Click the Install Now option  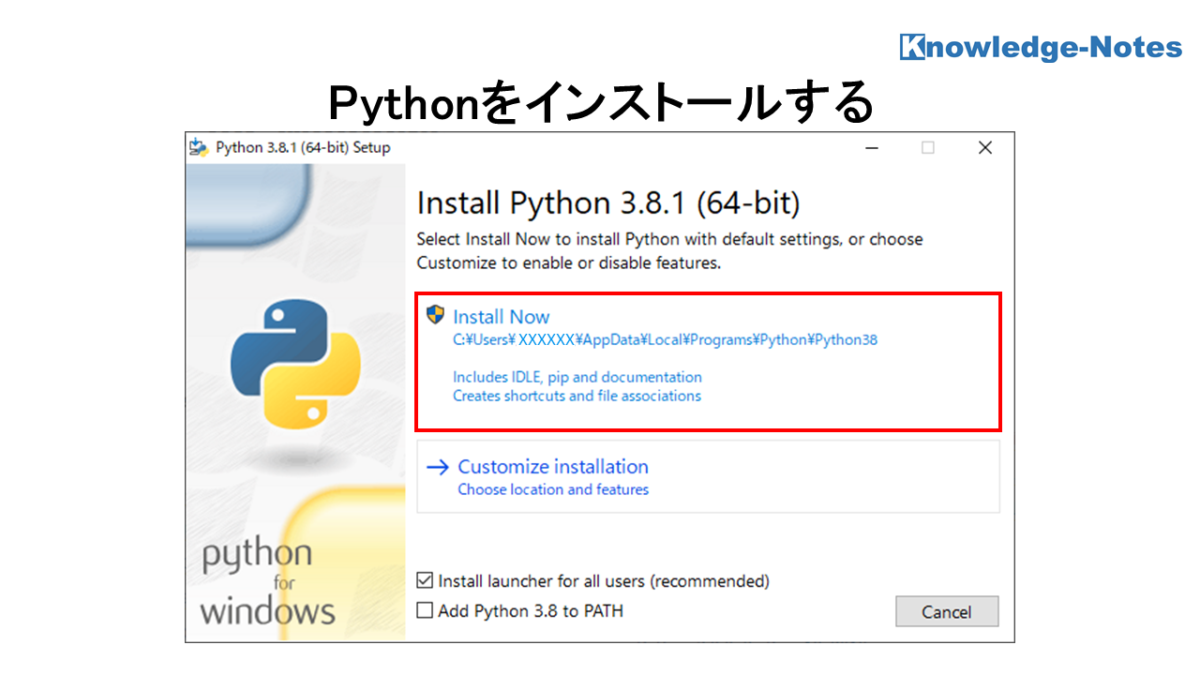click(708, 361)
